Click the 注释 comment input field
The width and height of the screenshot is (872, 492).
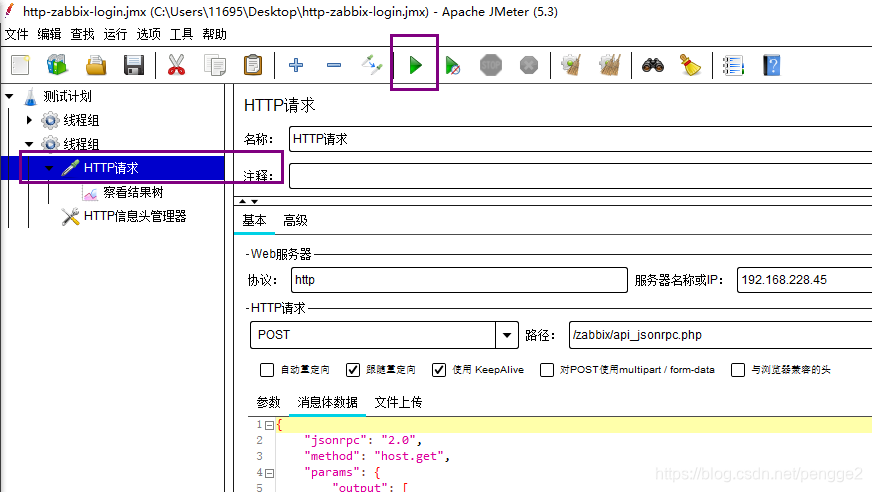(x=580, y=176)
